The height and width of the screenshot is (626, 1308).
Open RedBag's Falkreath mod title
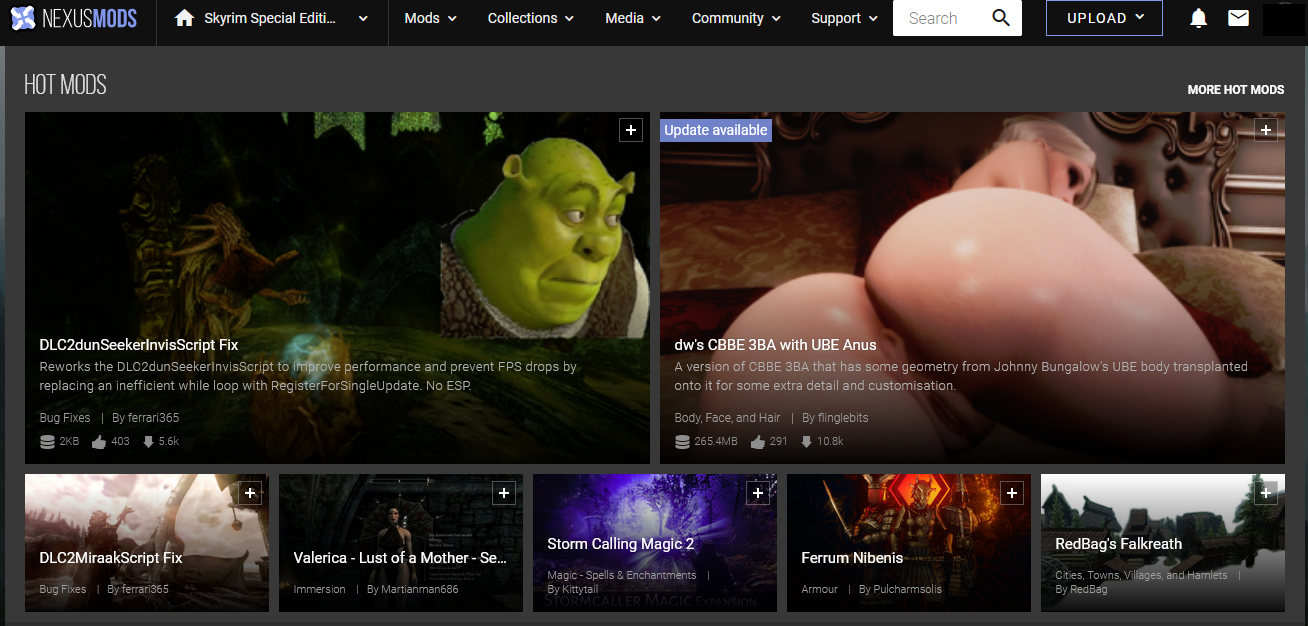pos(1118,544)
